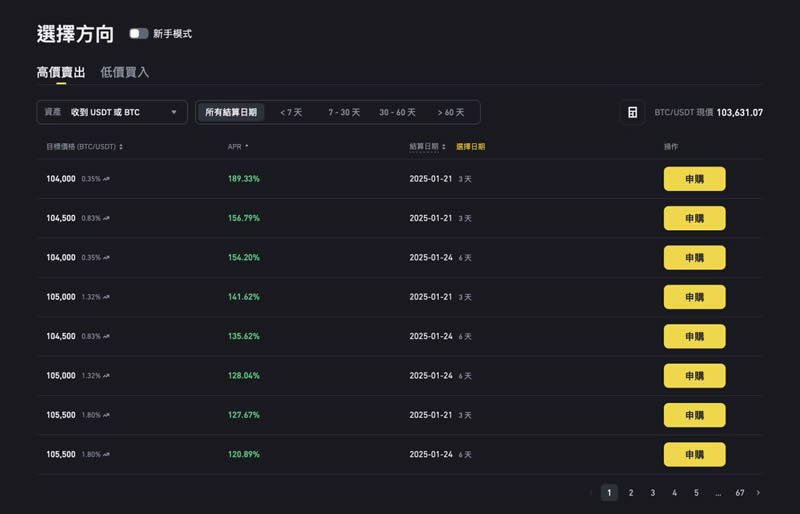This screenshot has height=514, width=800.
Task: Select the 所有結算日期 filter option
Action: point(231,112)
